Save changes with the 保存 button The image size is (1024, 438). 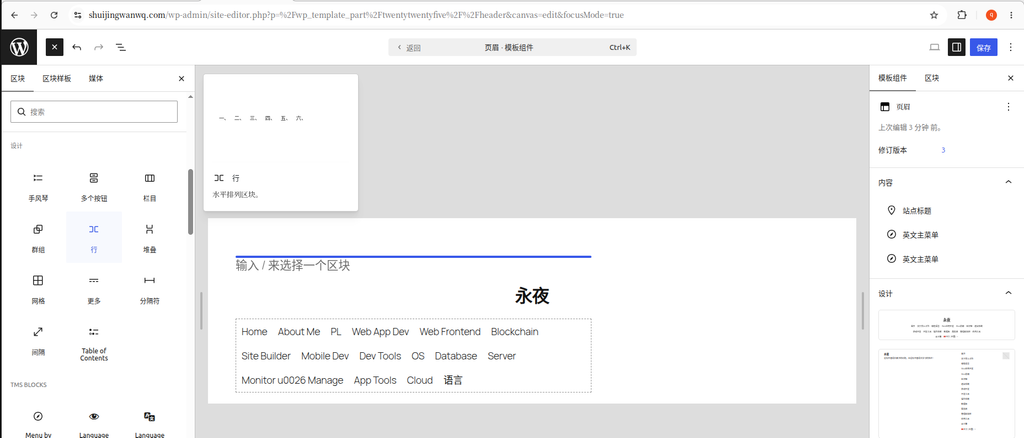(984, 48)
